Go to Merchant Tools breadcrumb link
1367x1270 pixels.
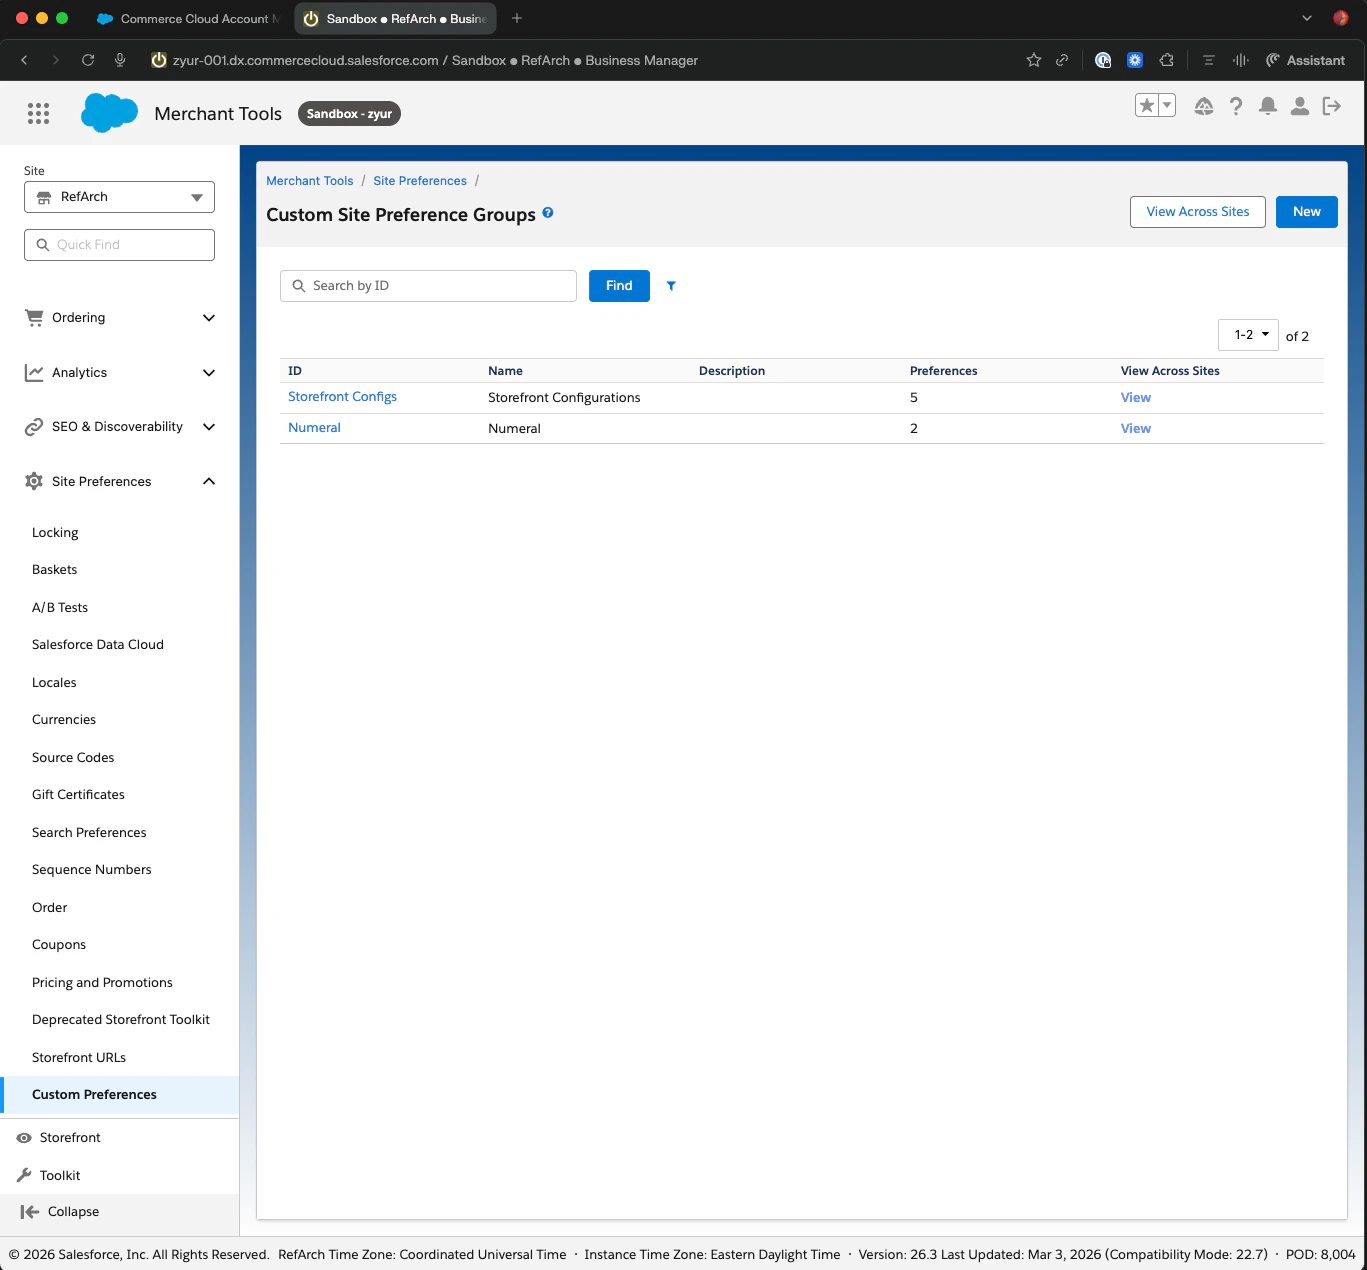point(309,181)
